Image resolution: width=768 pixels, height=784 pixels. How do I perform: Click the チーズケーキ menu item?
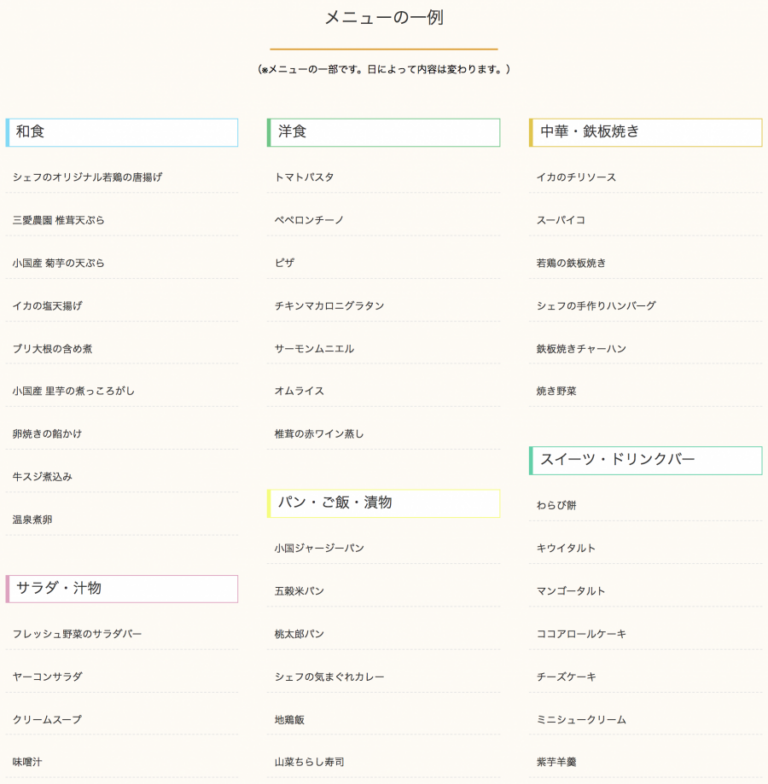(x=566, y=677)
